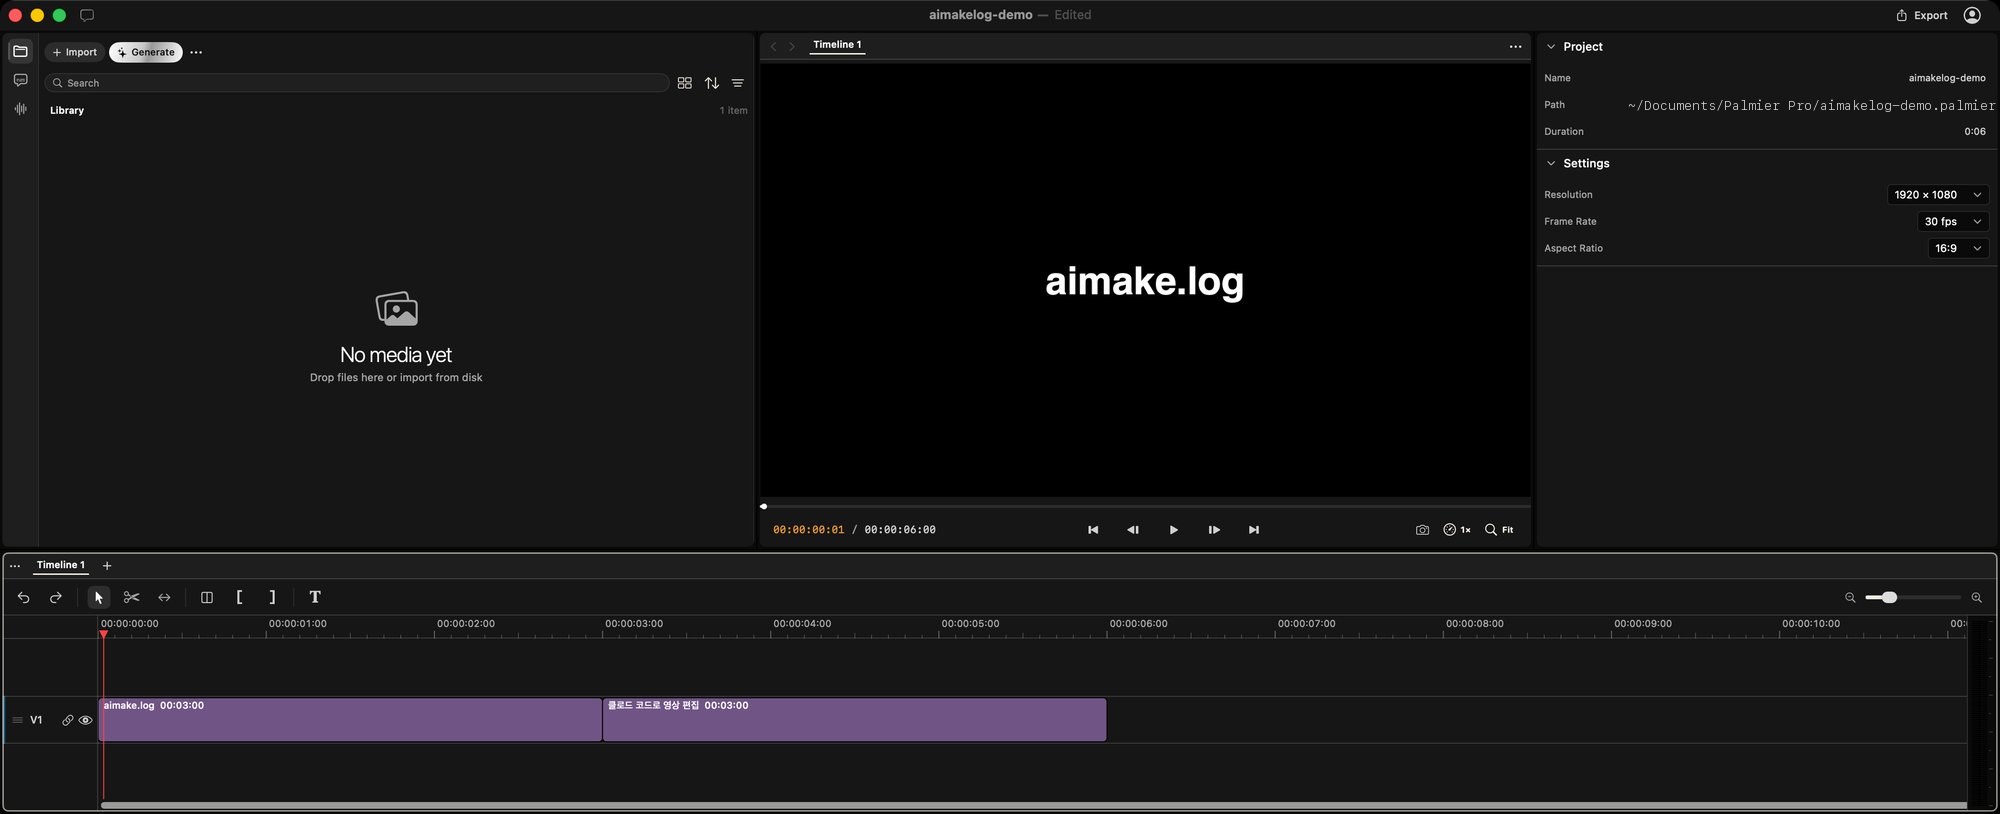Capture a snapshot with the camera icon

click(1422, 530)
